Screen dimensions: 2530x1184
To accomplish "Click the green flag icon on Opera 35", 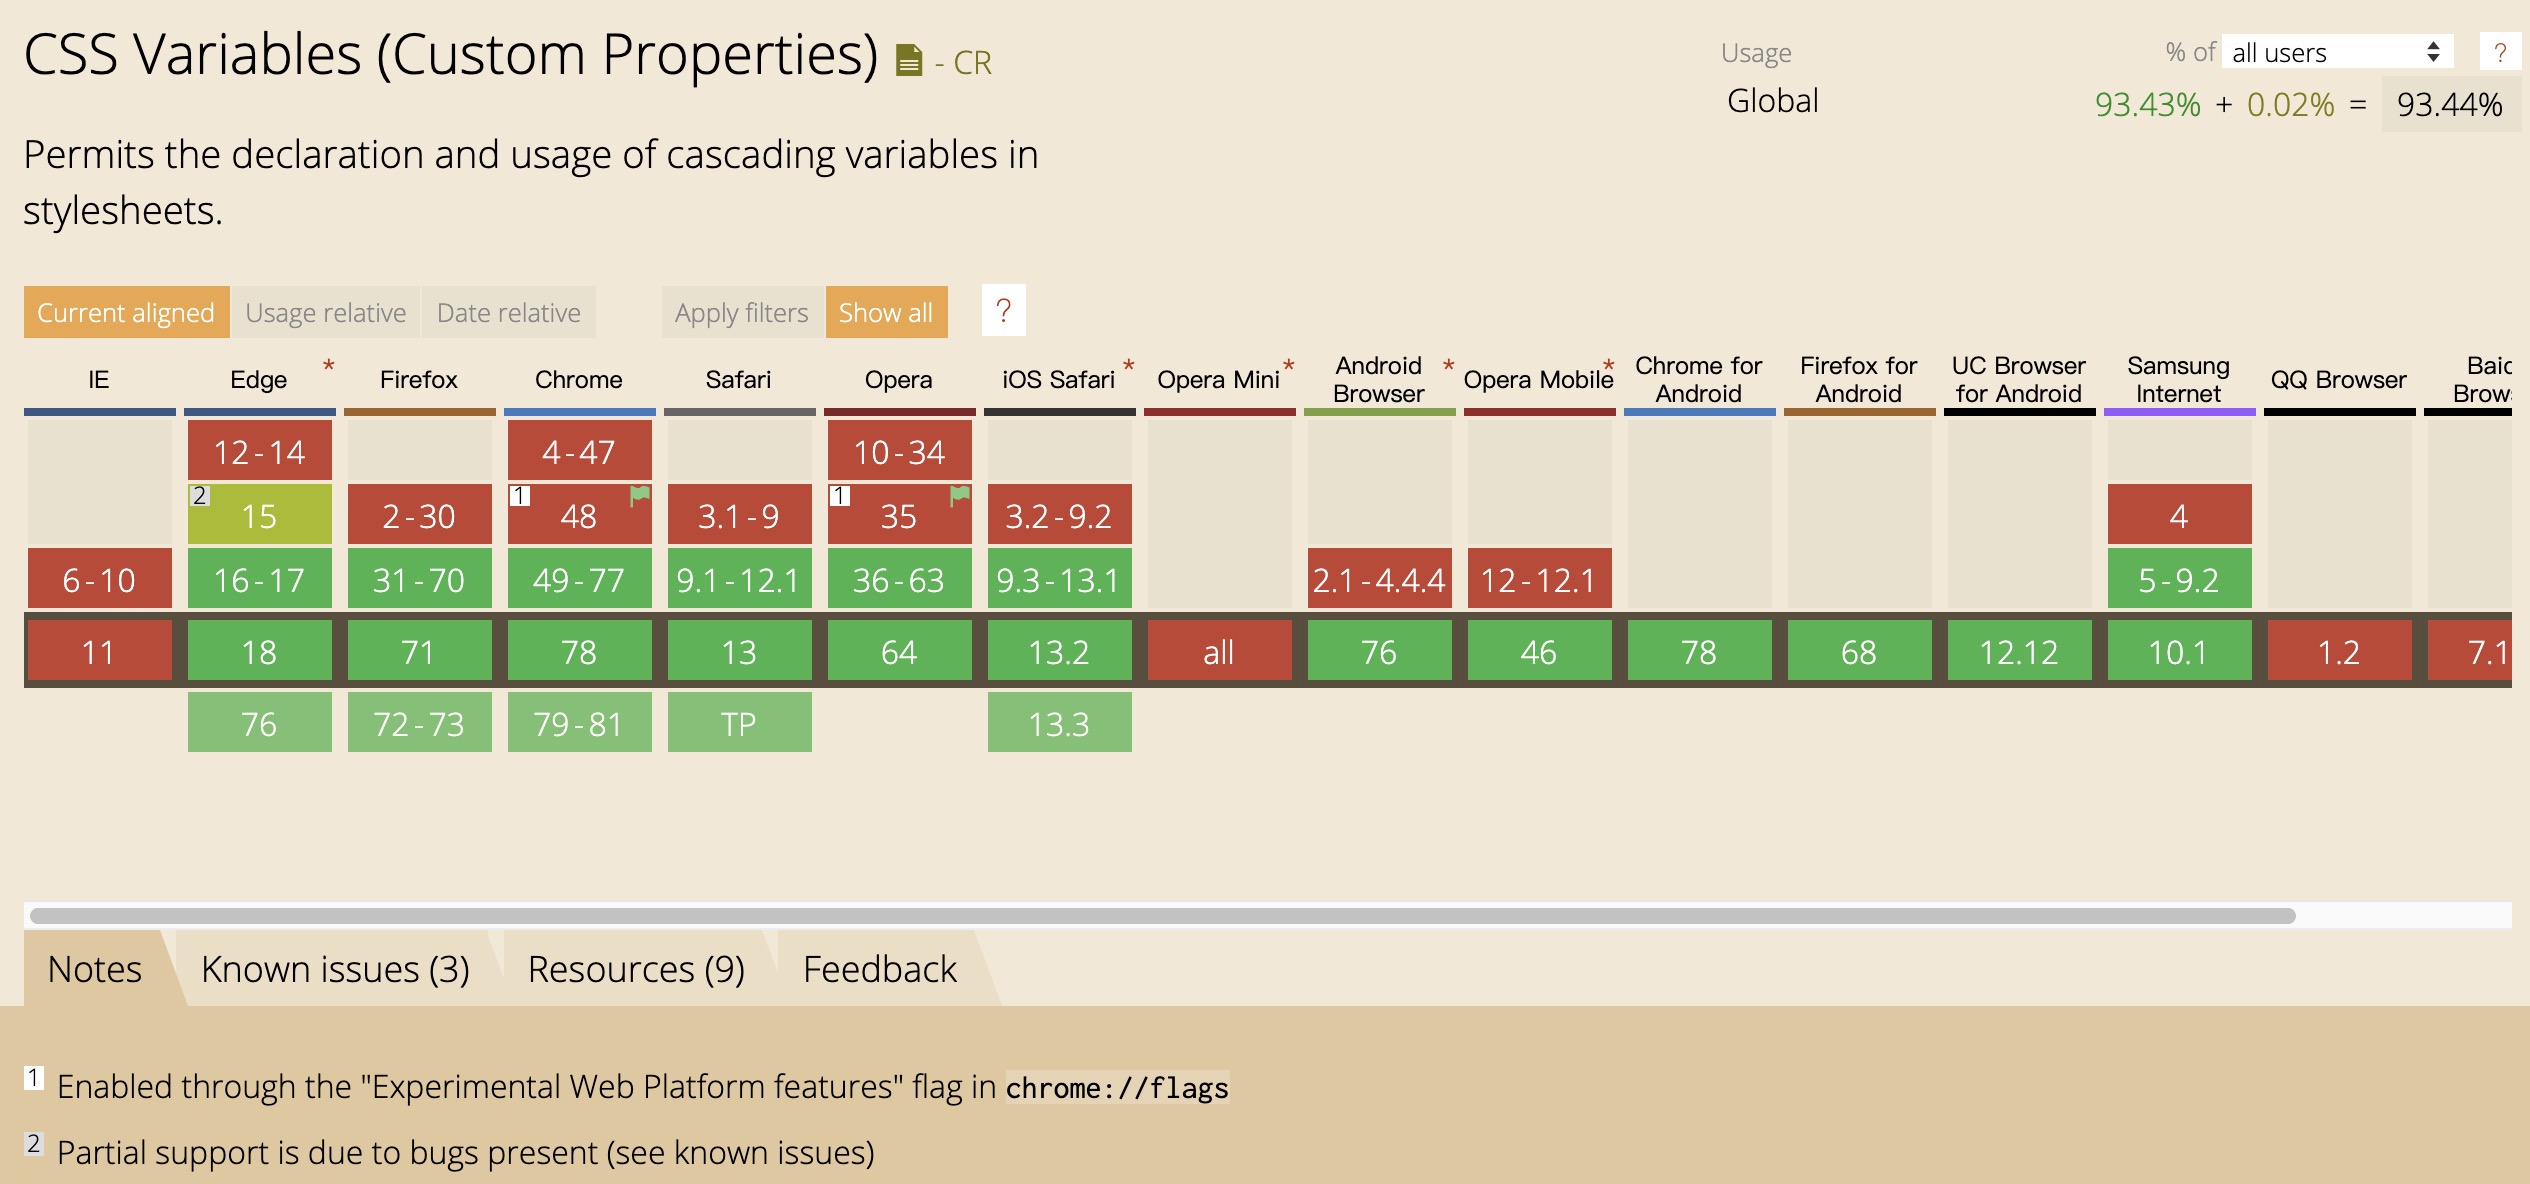I will click(x=960, y=495).
